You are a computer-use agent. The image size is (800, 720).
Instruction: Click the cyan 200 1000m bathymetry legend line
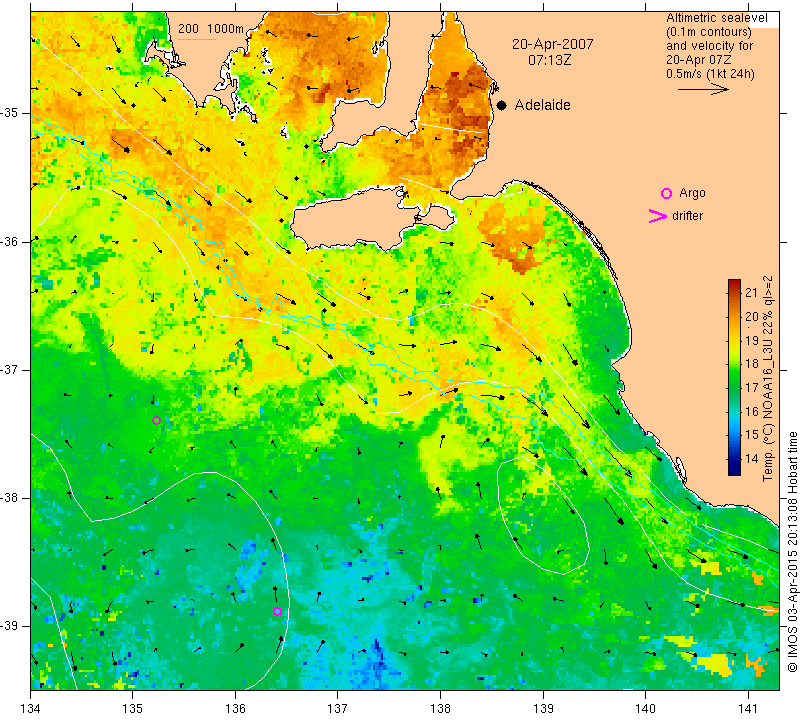tap(197, 39)
